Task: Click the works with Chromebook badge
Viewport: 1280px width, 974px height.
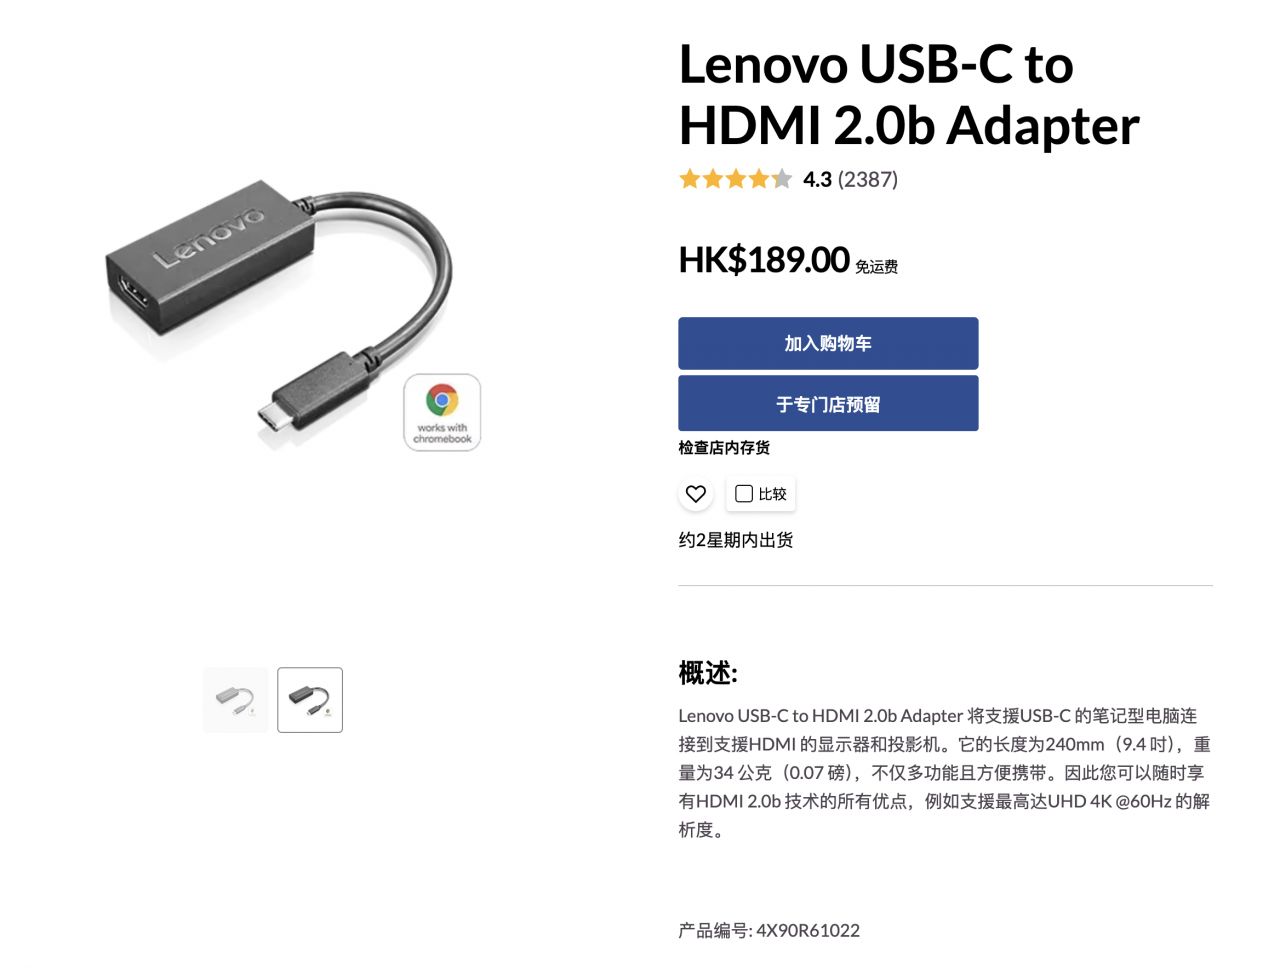Action: (442, 413)
